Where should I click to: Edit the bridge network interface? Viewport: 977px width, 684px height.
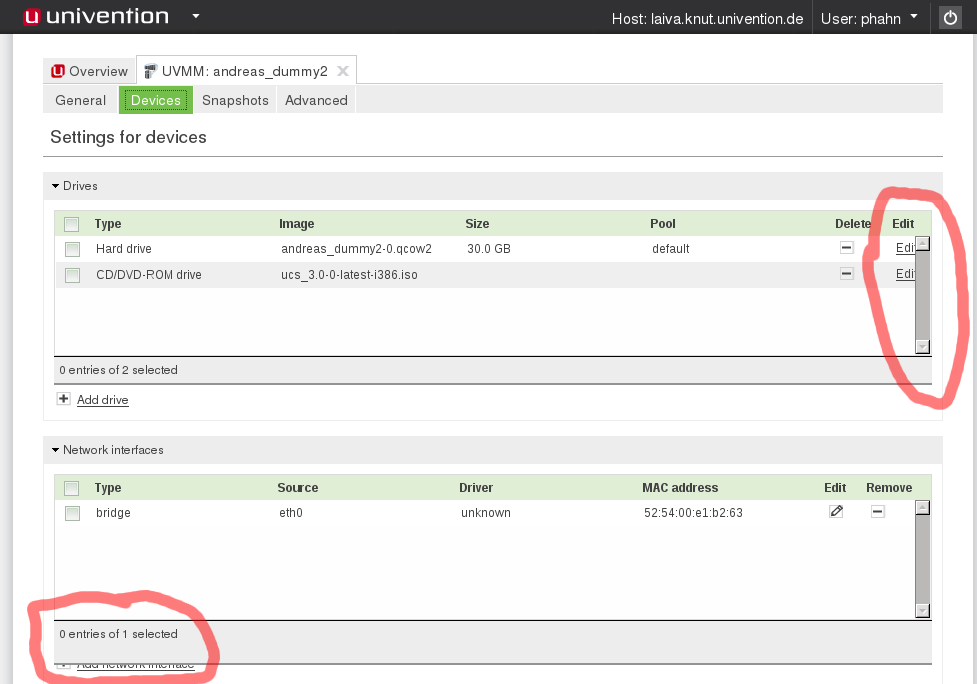click(x=836, y=512)
